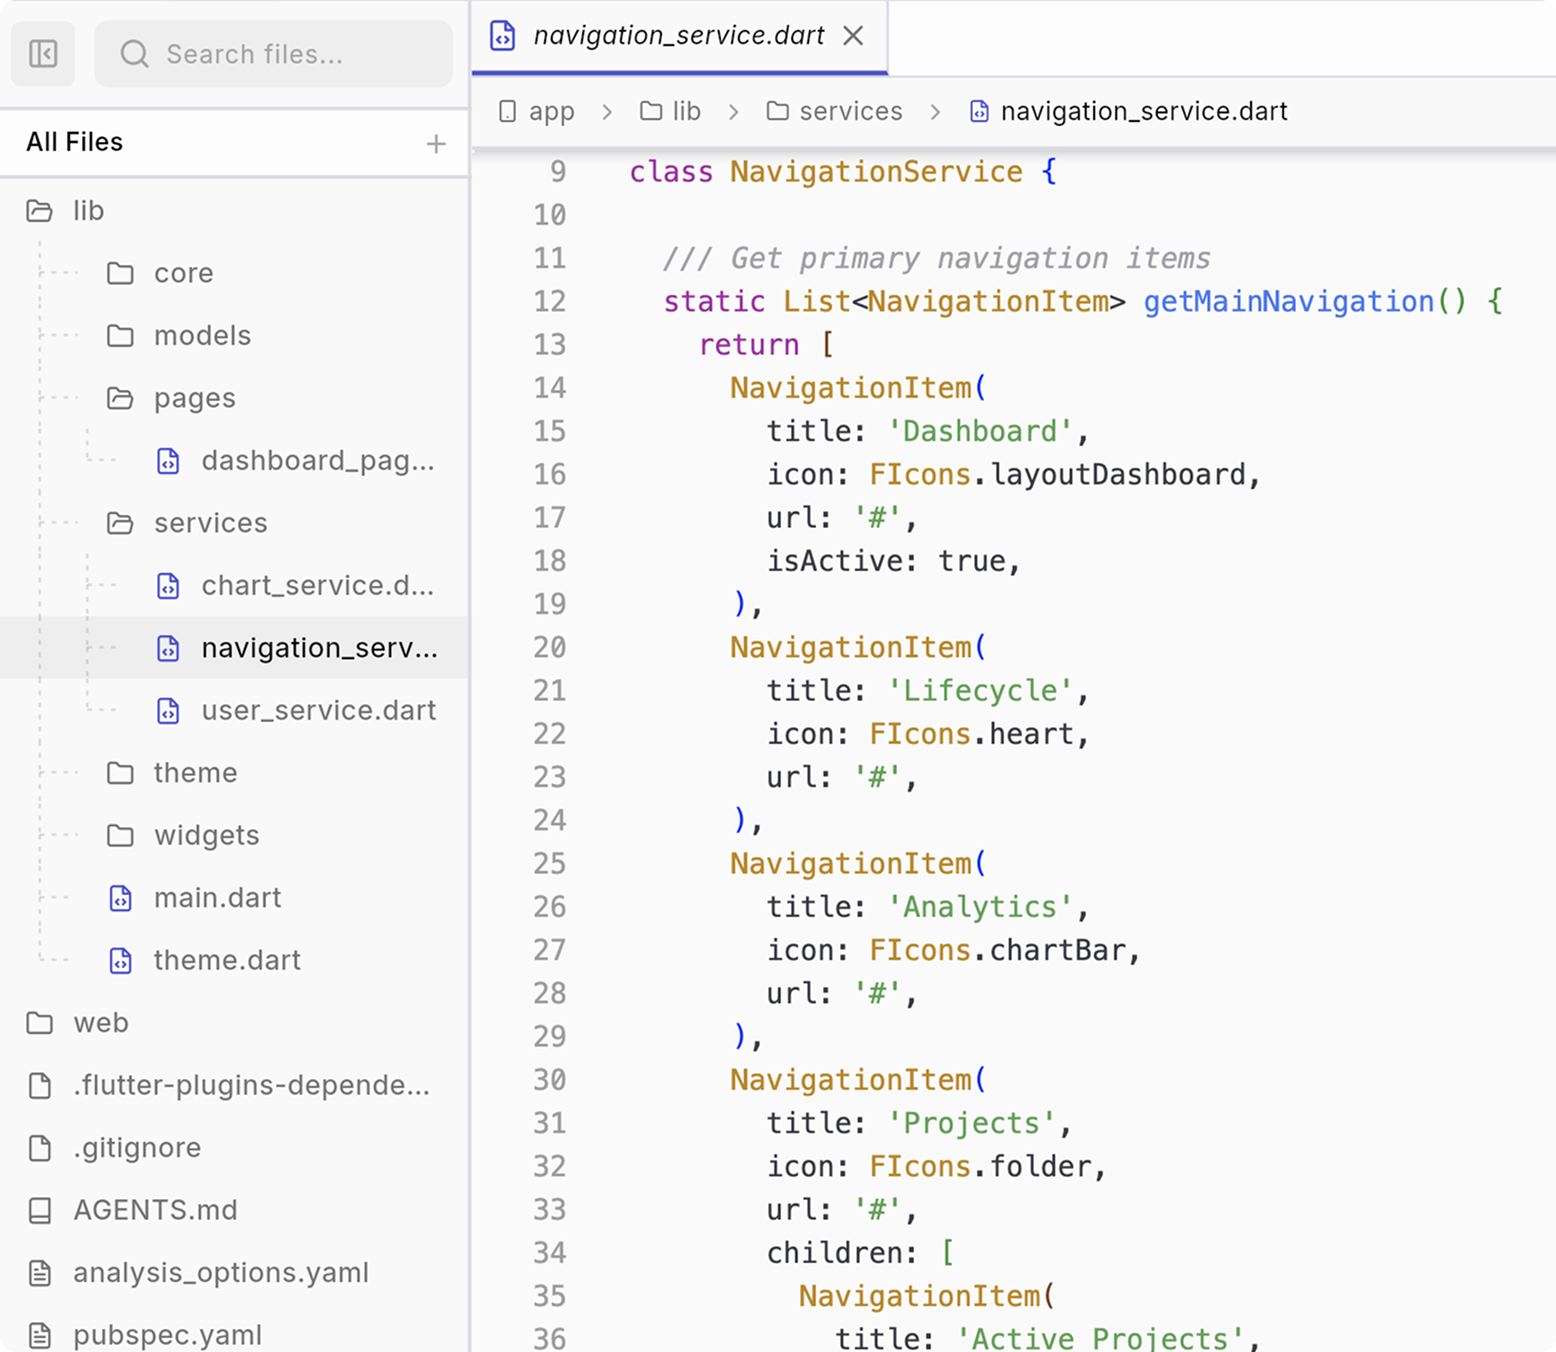Click the All Files heading
This screenshot has width=1556, height=1352.
[74, 142]
